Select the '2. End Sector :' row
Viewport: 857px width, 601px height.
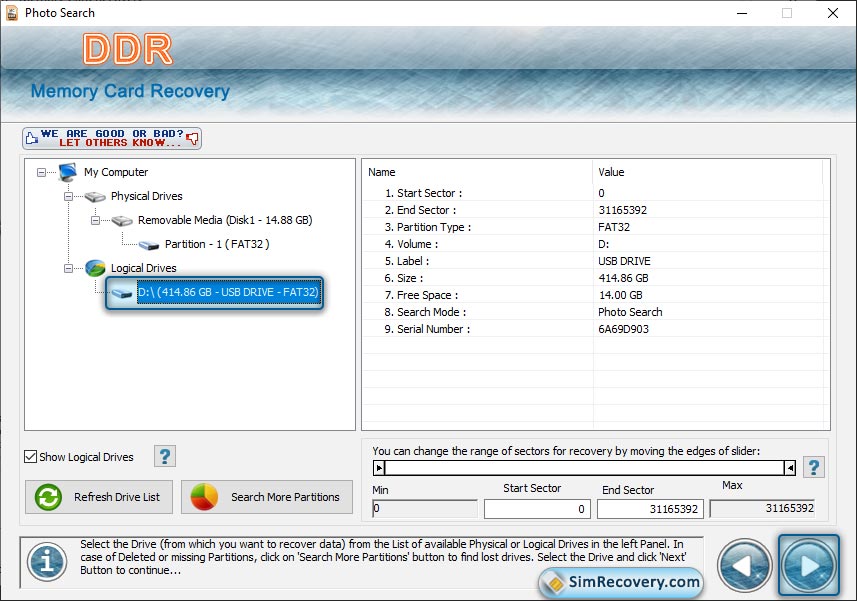[596, 210]
